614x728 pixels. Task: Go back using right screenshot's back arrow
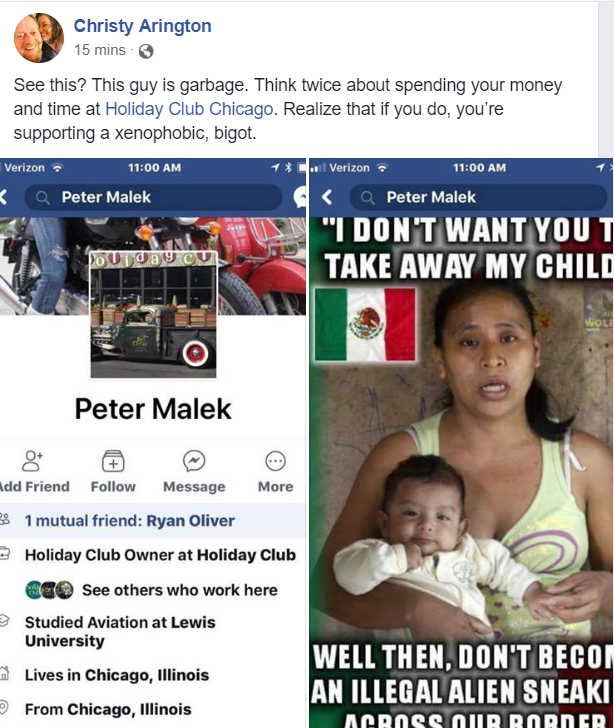coord(327,197)
